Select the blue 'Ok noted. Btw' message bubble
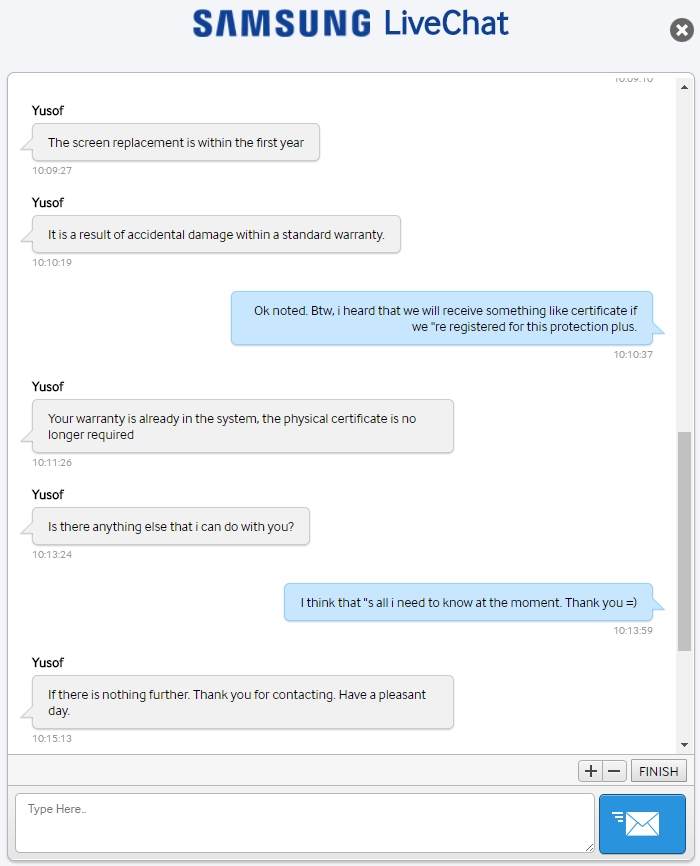Viewport: 700px width, 866px height. coord(447,319)
